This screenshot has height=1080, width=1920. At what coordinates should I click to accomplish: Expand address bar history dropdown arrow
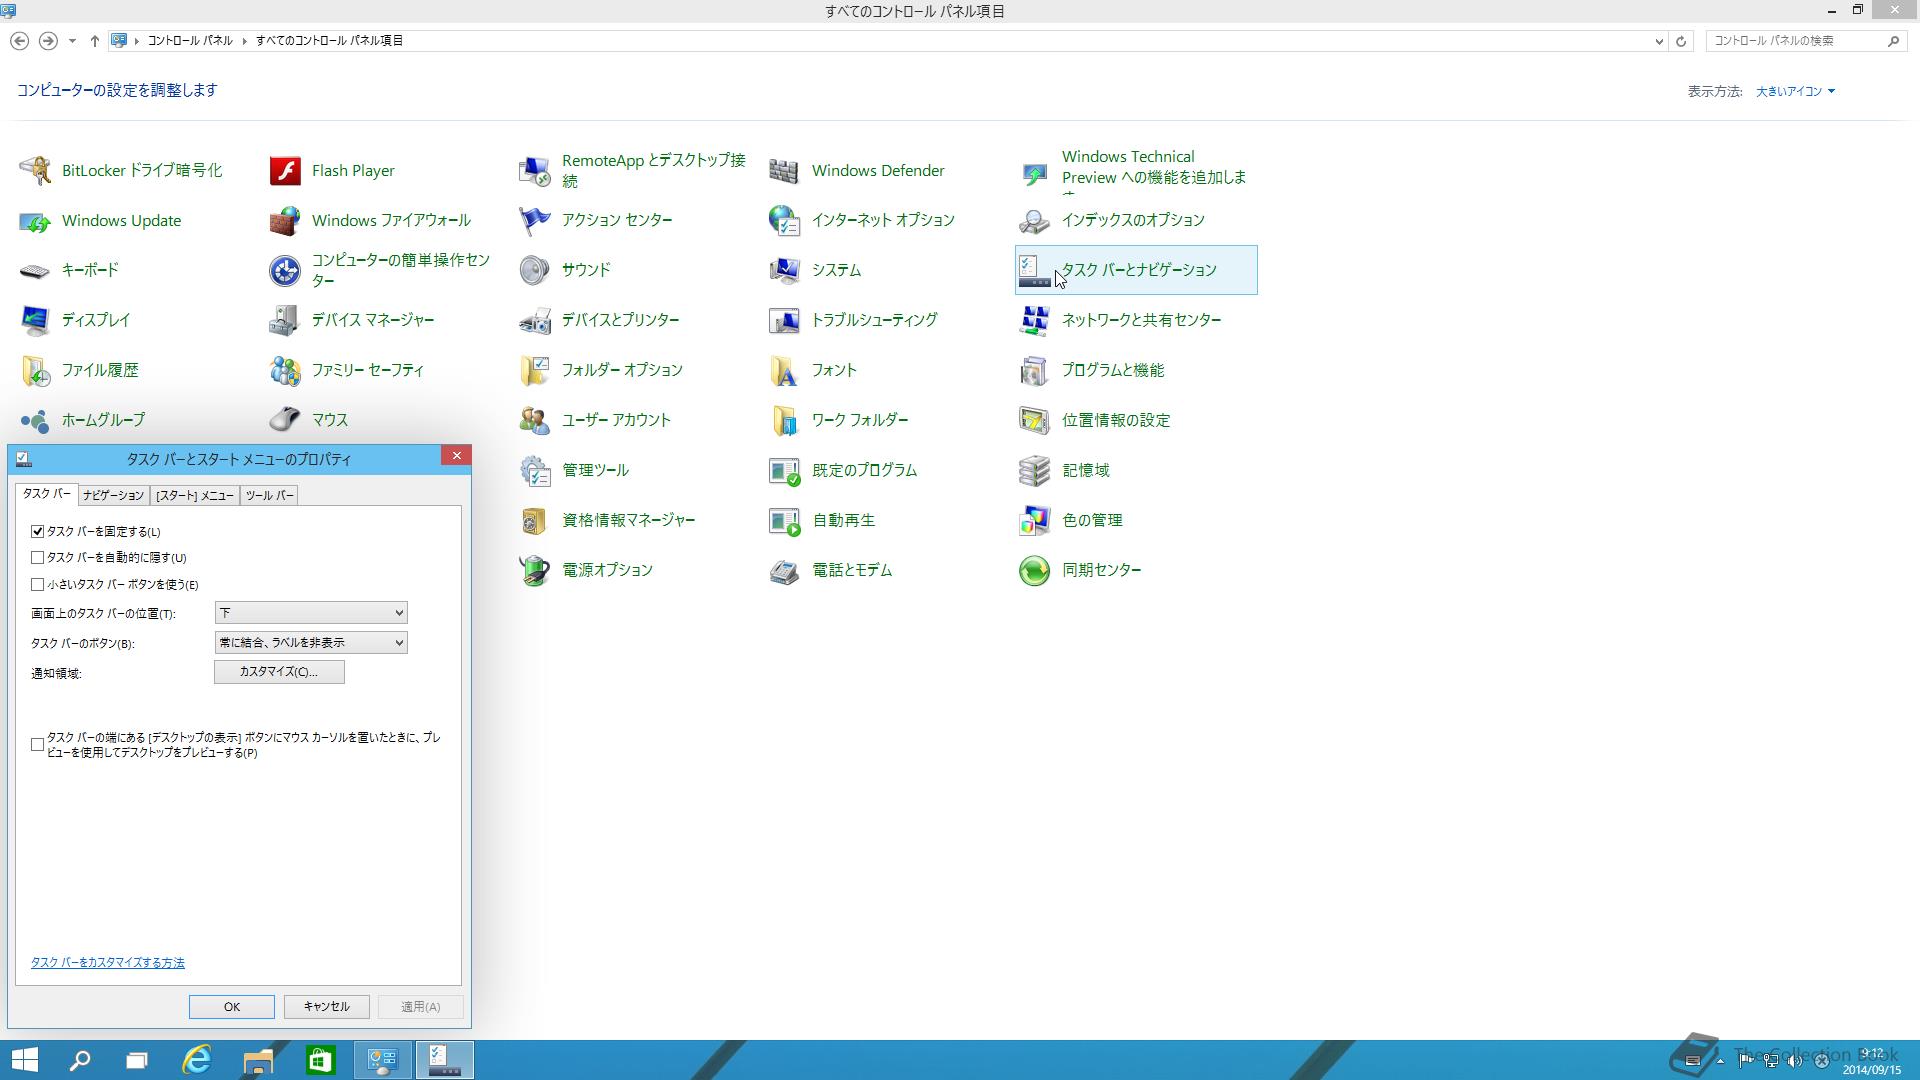point(1659,41)
